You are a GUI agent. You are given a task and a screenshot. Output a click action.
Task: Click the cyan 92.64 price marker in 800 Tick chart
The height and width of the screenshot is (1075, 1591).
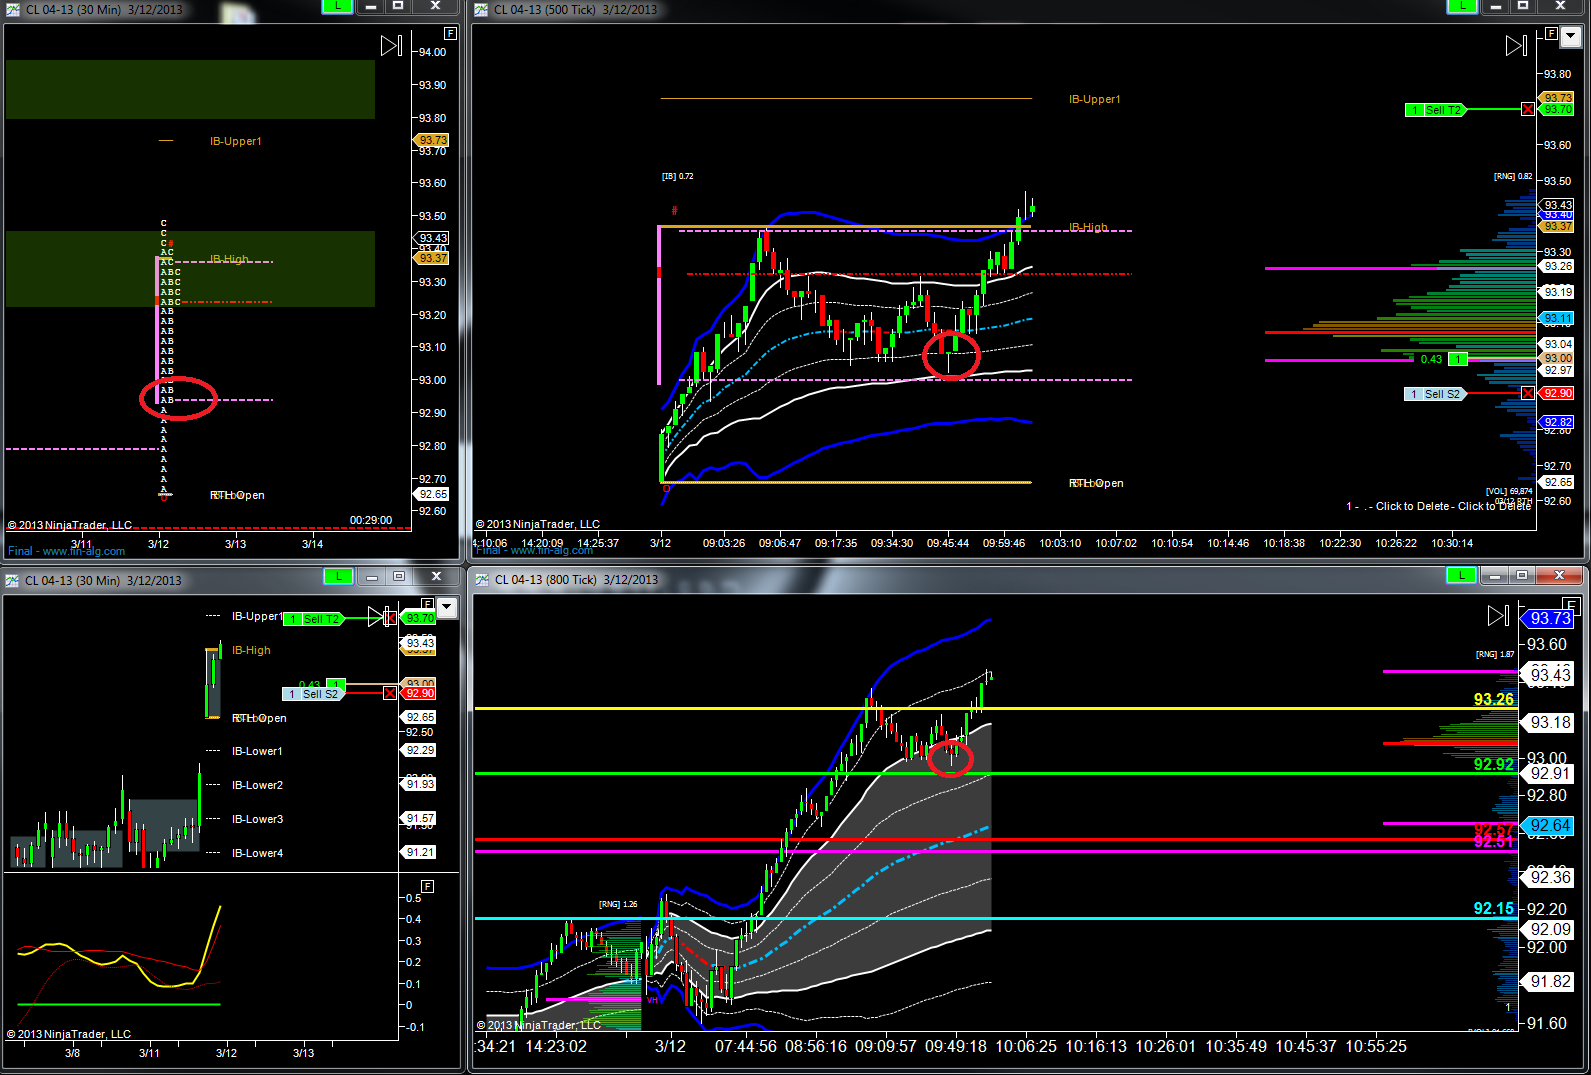click(1549, 826)
